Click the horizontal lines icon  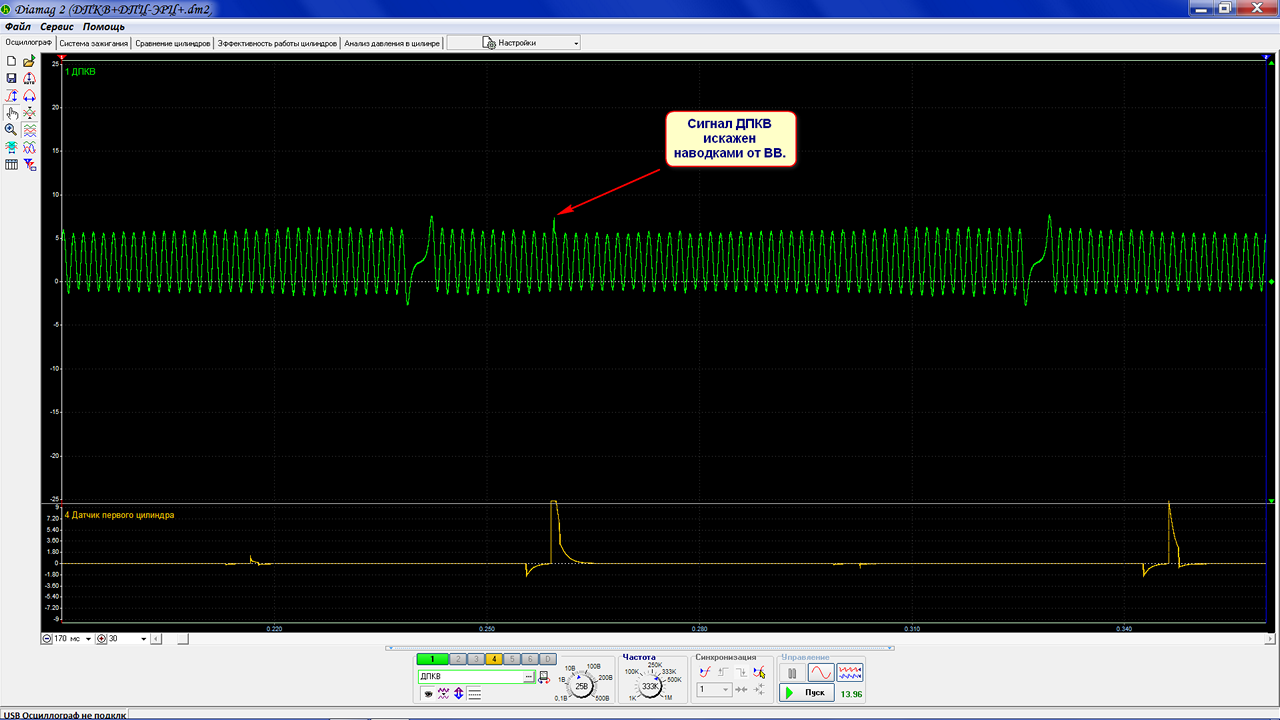coord(474,693)
